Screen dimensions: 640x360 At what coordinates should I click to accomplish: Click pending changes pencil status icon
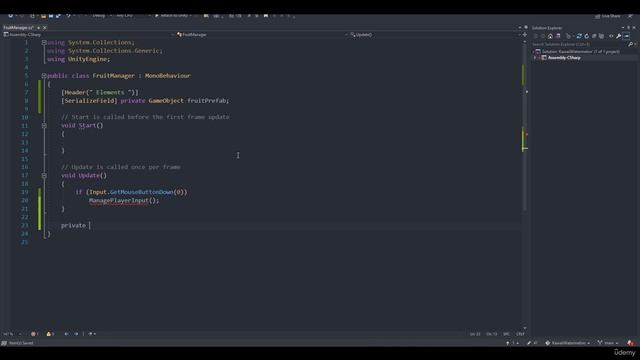(532, 343)
